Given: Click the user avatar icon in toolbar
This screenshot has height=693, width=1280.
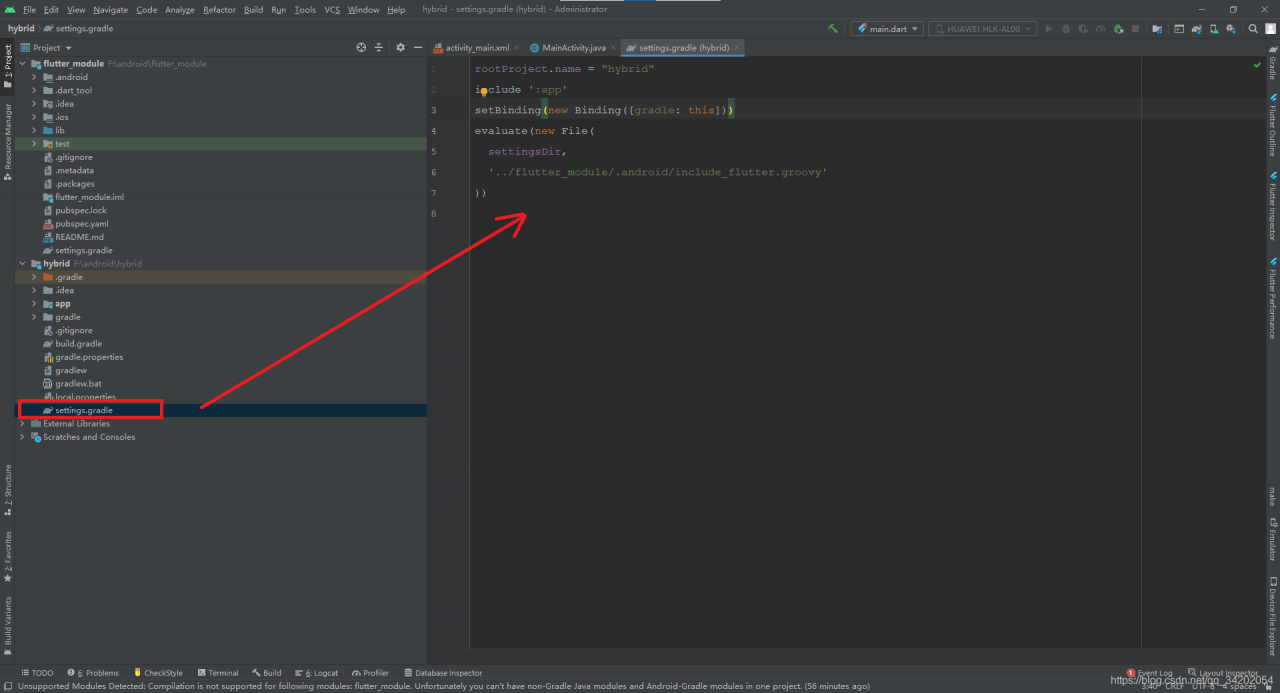Looking at the screenshot, I should (x=1270, y=29).
